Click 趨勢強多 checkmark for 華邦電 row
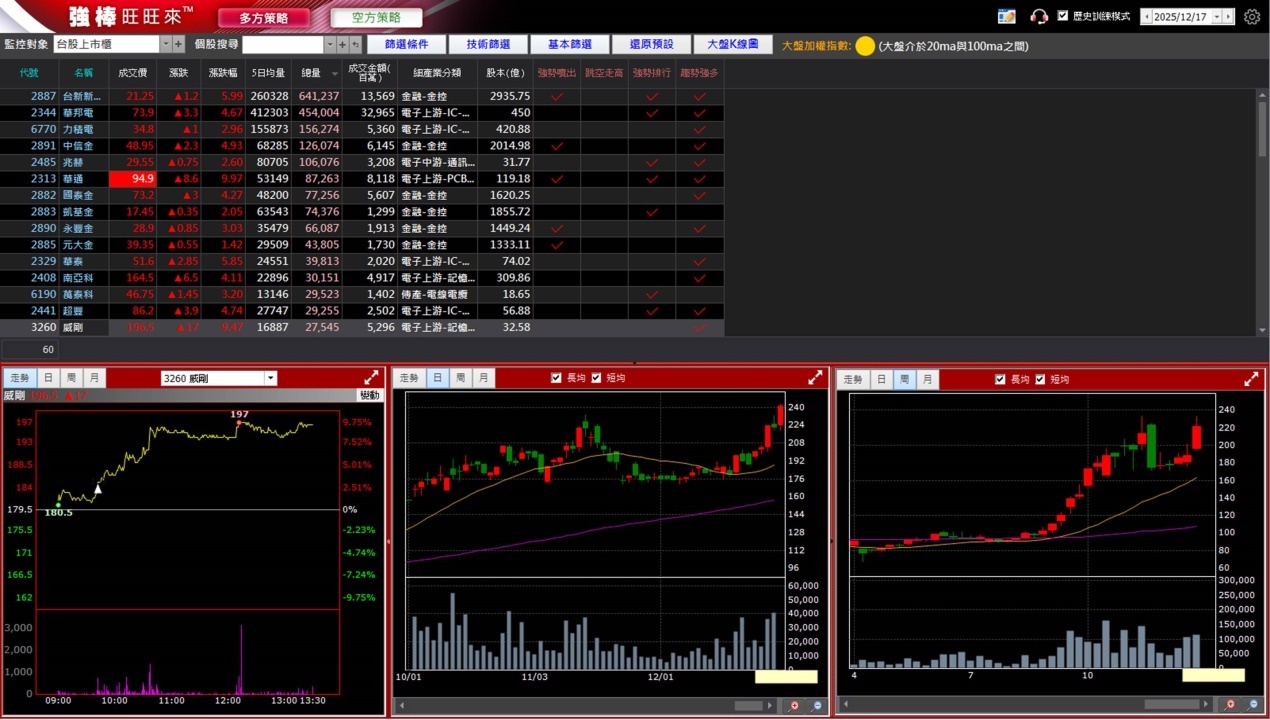The width and height of the screenshot is (1270, 720). 699,113
